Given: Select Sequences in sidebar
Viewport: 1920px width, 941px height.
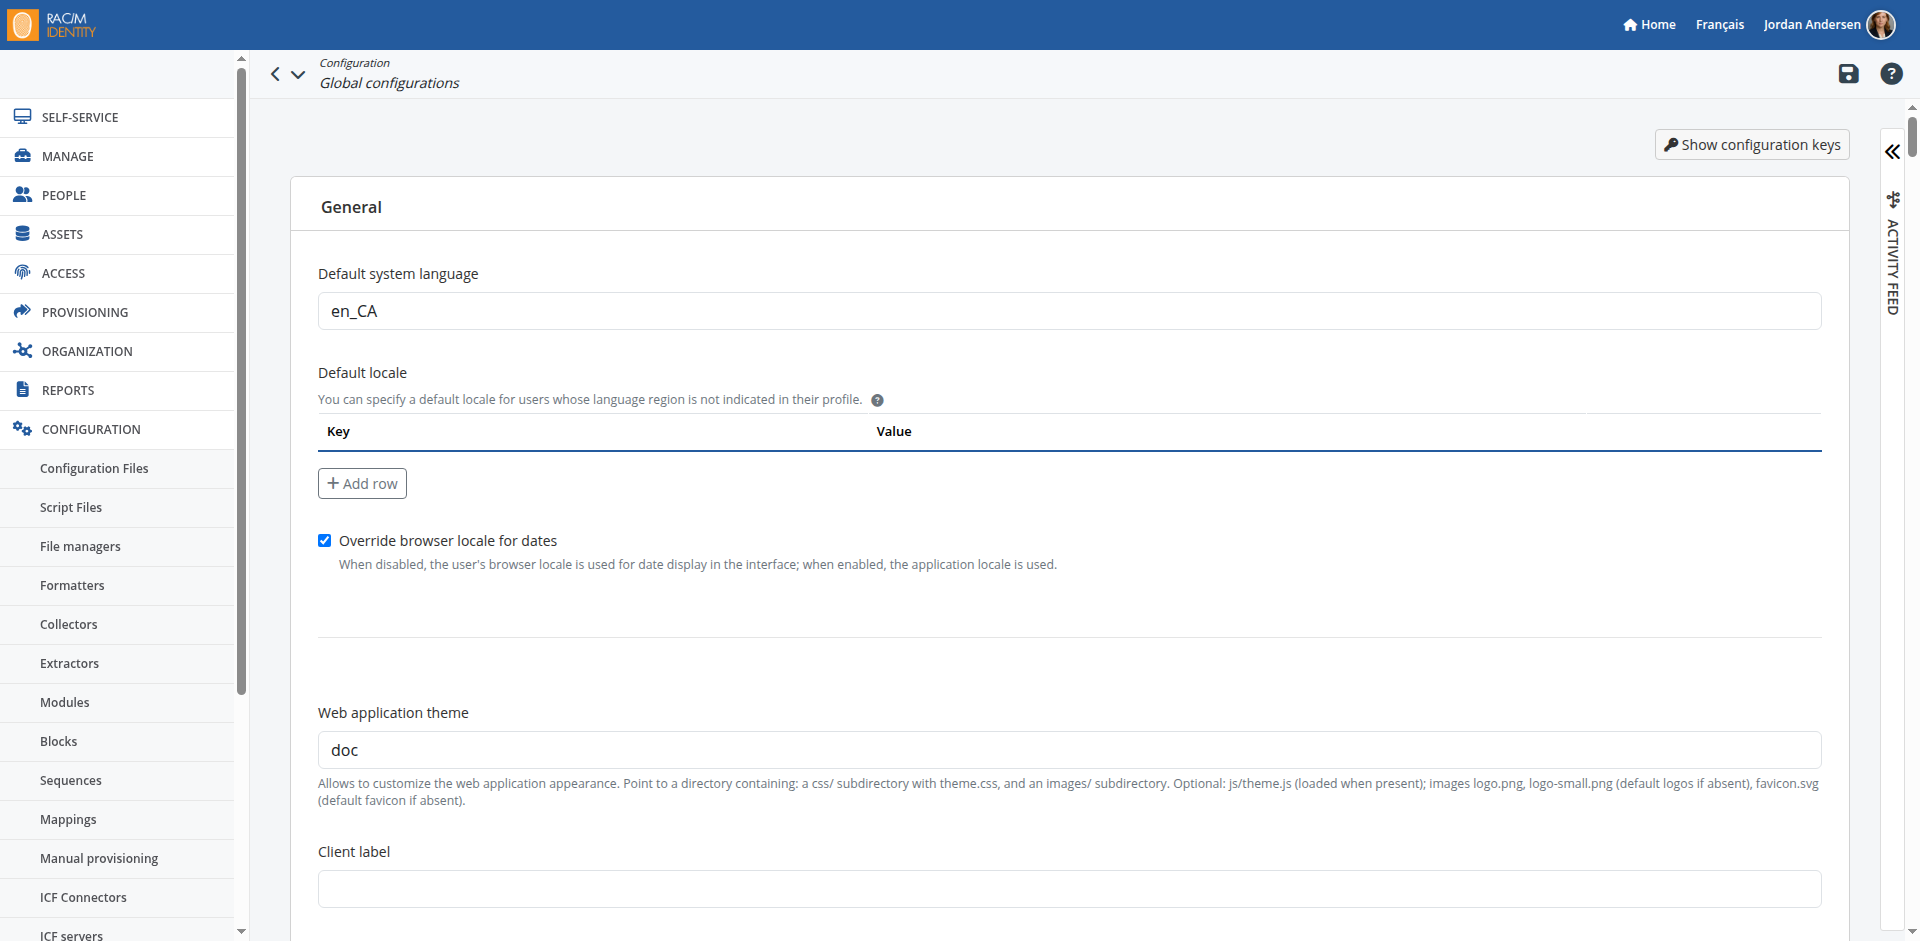Looking at the screenshot, I should click(117, 781).
